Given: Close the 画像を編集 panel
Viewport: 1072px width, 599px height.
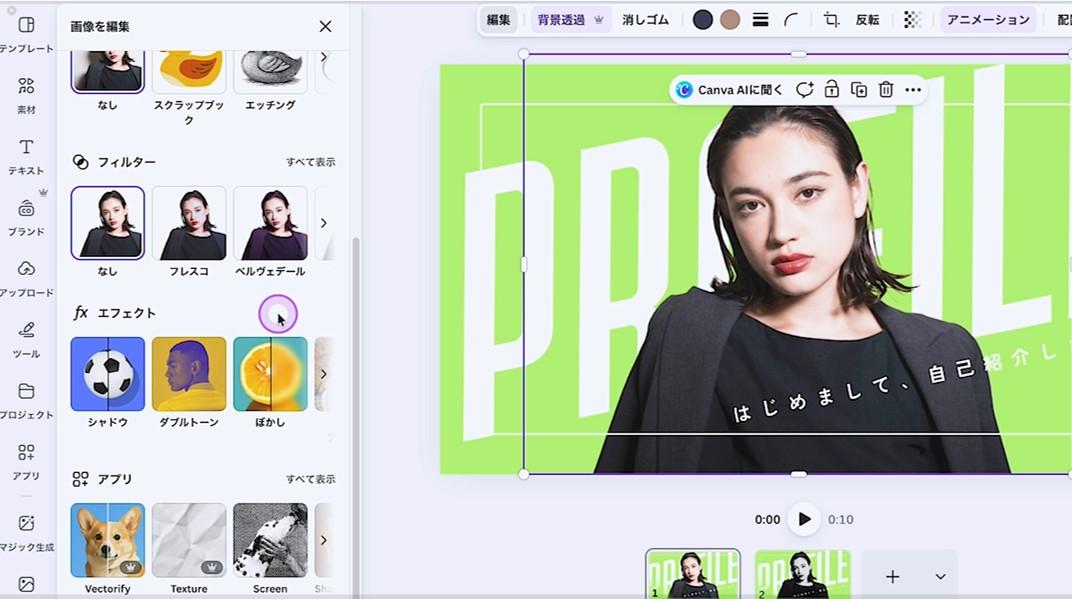Looking at the screenshot, I should point(325,26).
